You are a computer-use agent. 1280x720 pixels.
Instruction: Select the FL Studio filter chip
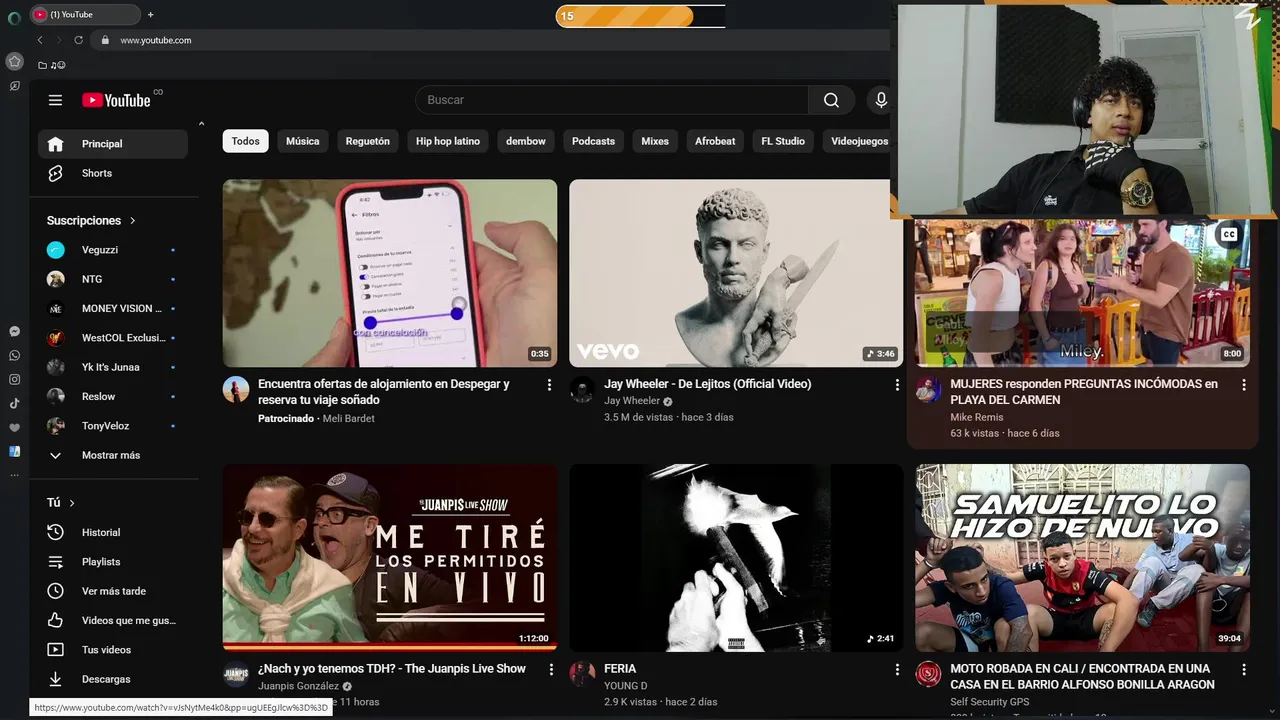[x=783, y=141]
